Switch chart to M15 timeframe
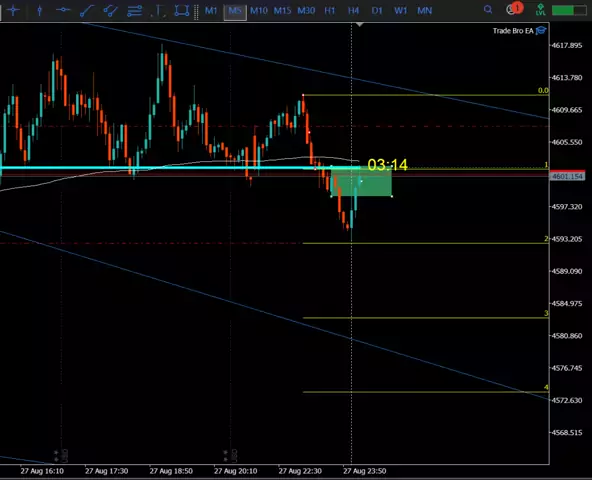Screen dimensions: 592x480 pyautogui.click(x=282, y=11)
